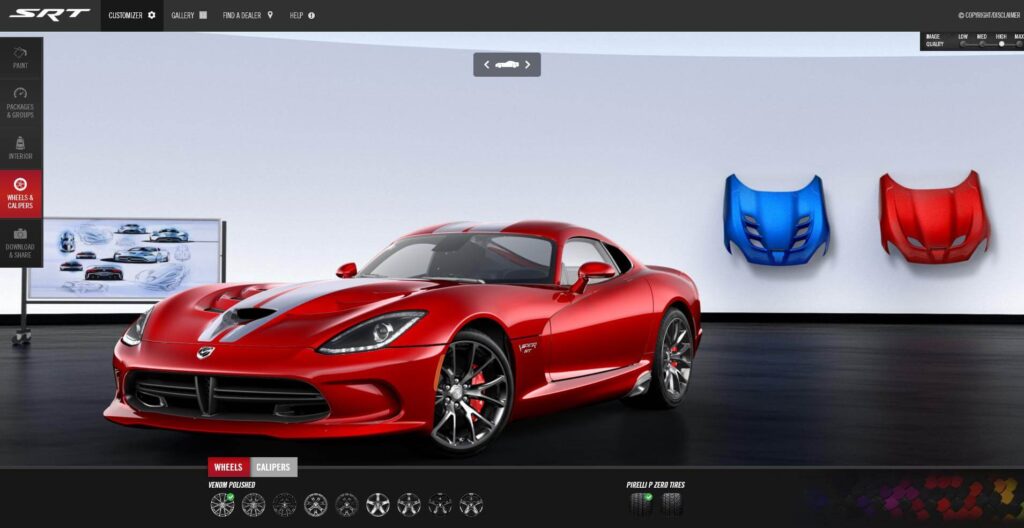Screen dimensions: 1024x528
Task: Select the second tire option
Action: (671, 504)
